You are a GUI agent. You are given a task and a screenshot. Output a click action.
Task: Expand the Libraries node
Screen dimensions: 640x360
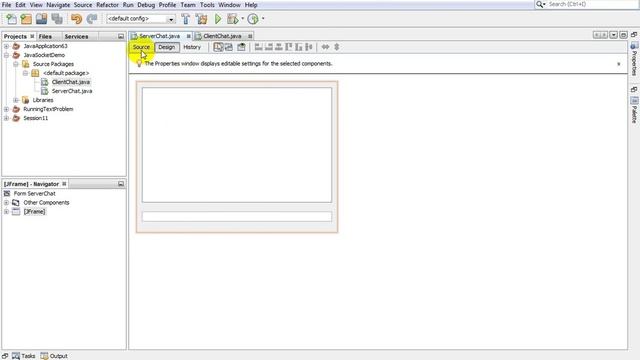(x=16, y=100)
